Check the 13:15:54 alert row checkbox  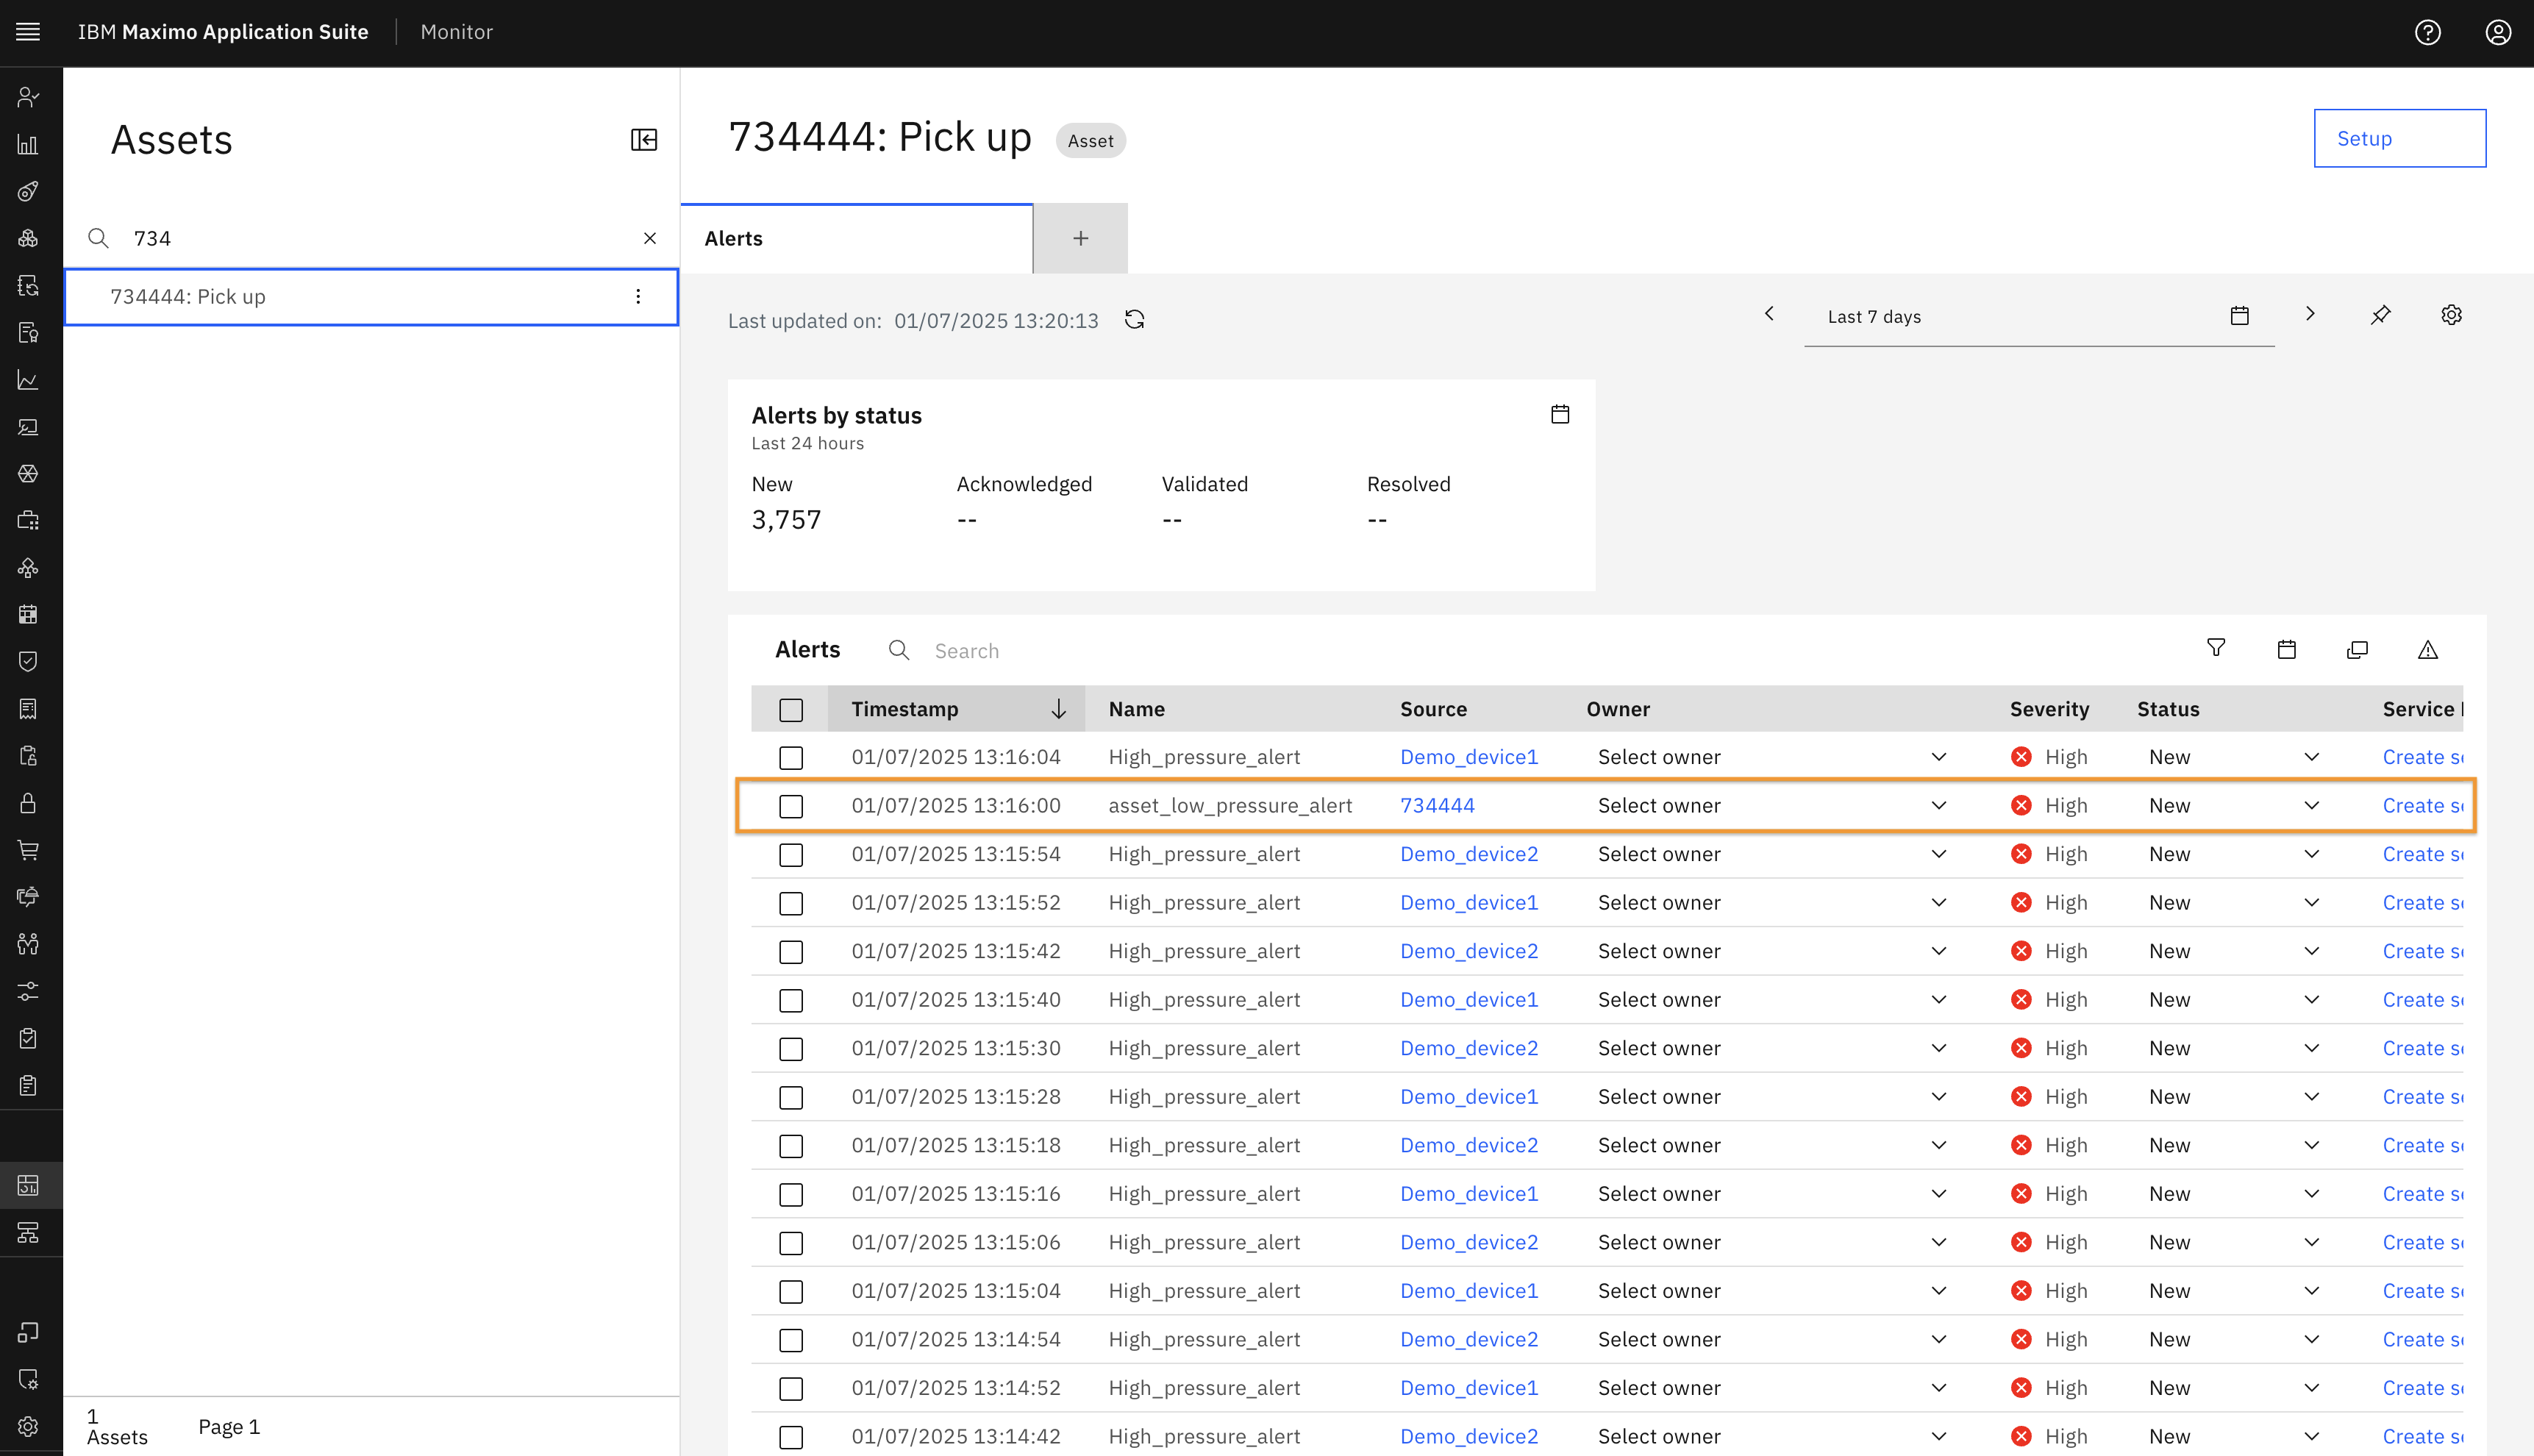tap(791, 855)
